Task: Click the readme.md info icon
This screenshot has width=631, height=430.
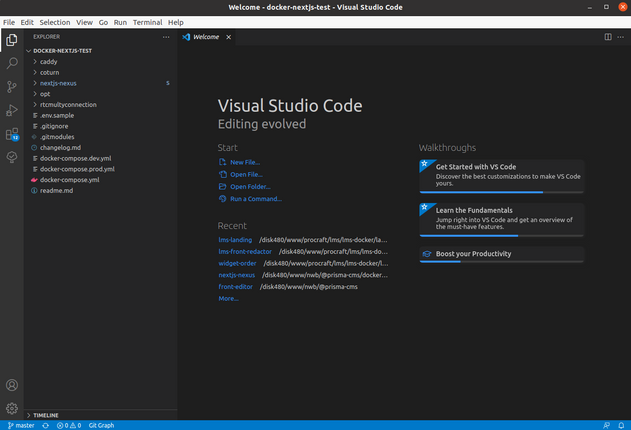Action: (35, 191)
